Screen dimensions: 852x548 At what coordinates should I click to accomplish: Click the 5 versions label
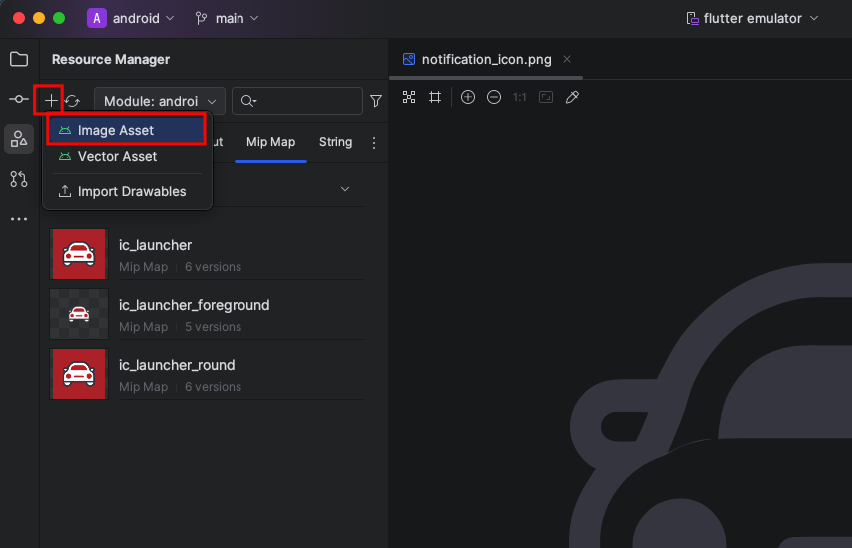tap(213, 327)
